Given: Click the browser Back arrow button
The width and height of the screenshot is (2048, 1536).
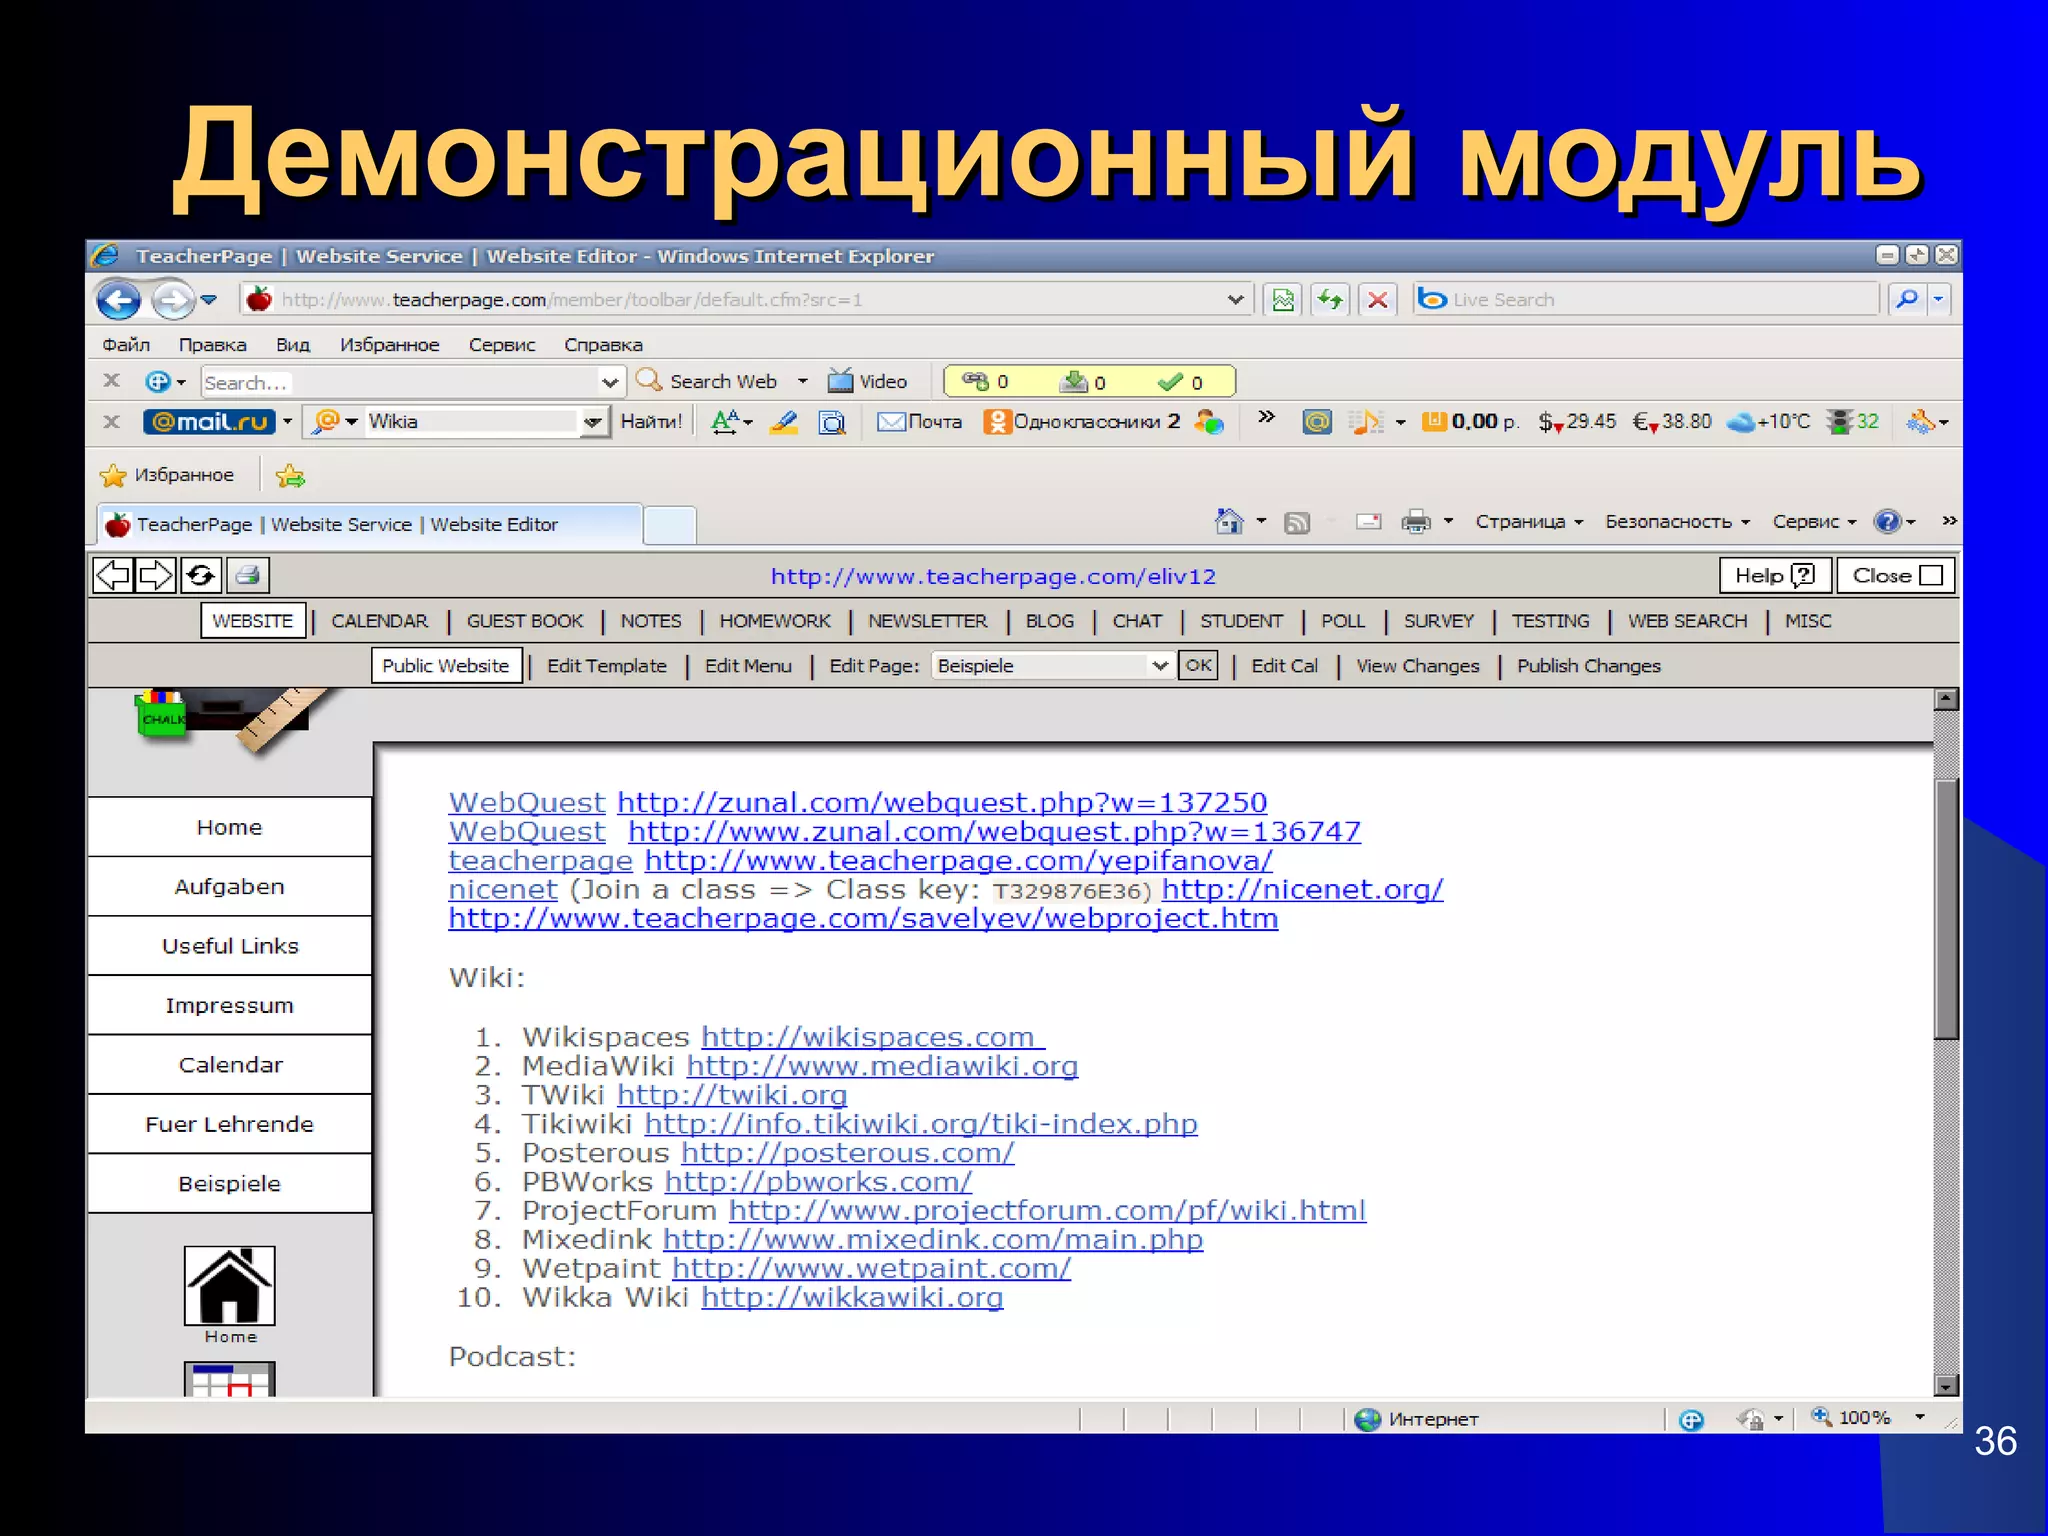Looking at the screenshot, I should (x=118, y=299).
